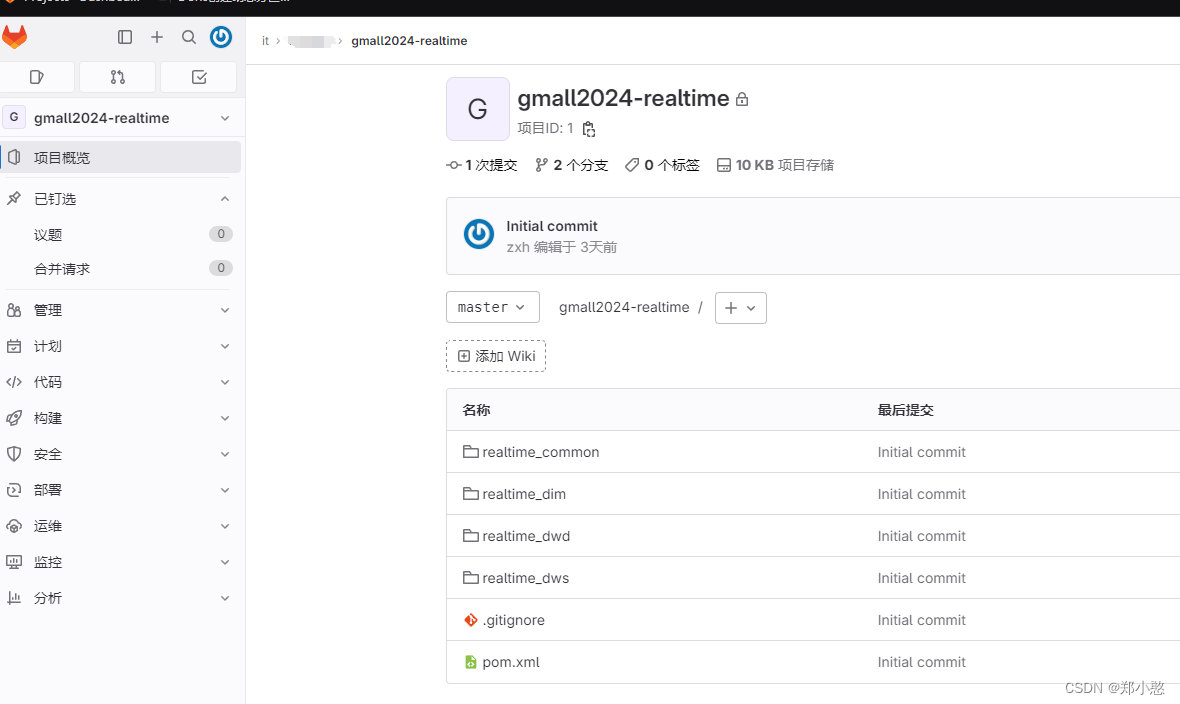Open the .gitignore file name
The height and width of the screenshot is (704, 1180).
point(513,620)
